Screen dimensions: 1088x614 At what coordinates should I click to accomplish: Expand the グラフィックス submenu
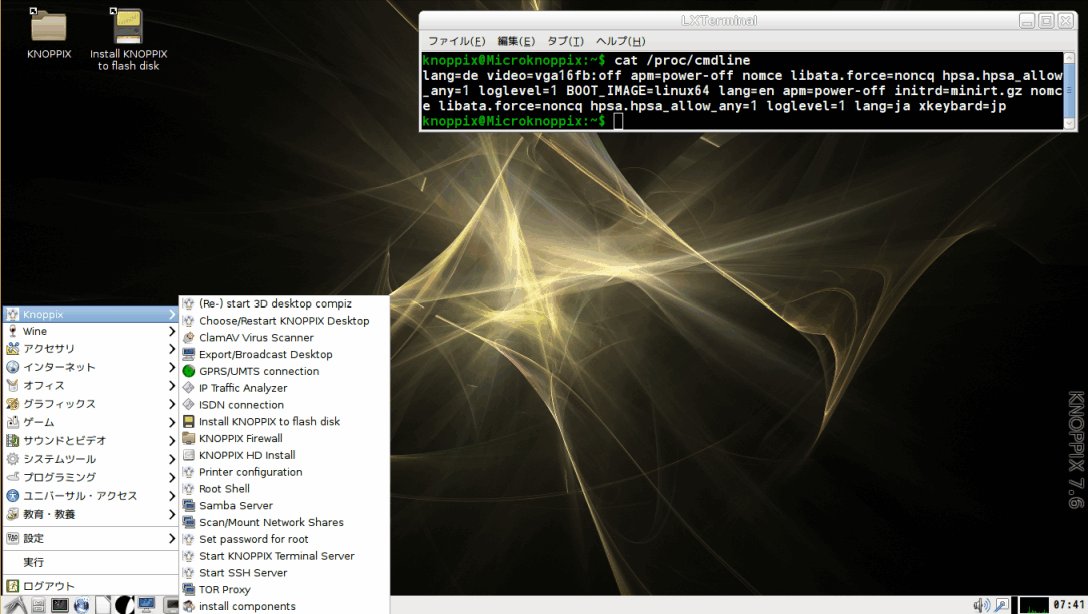coord(91,404)
